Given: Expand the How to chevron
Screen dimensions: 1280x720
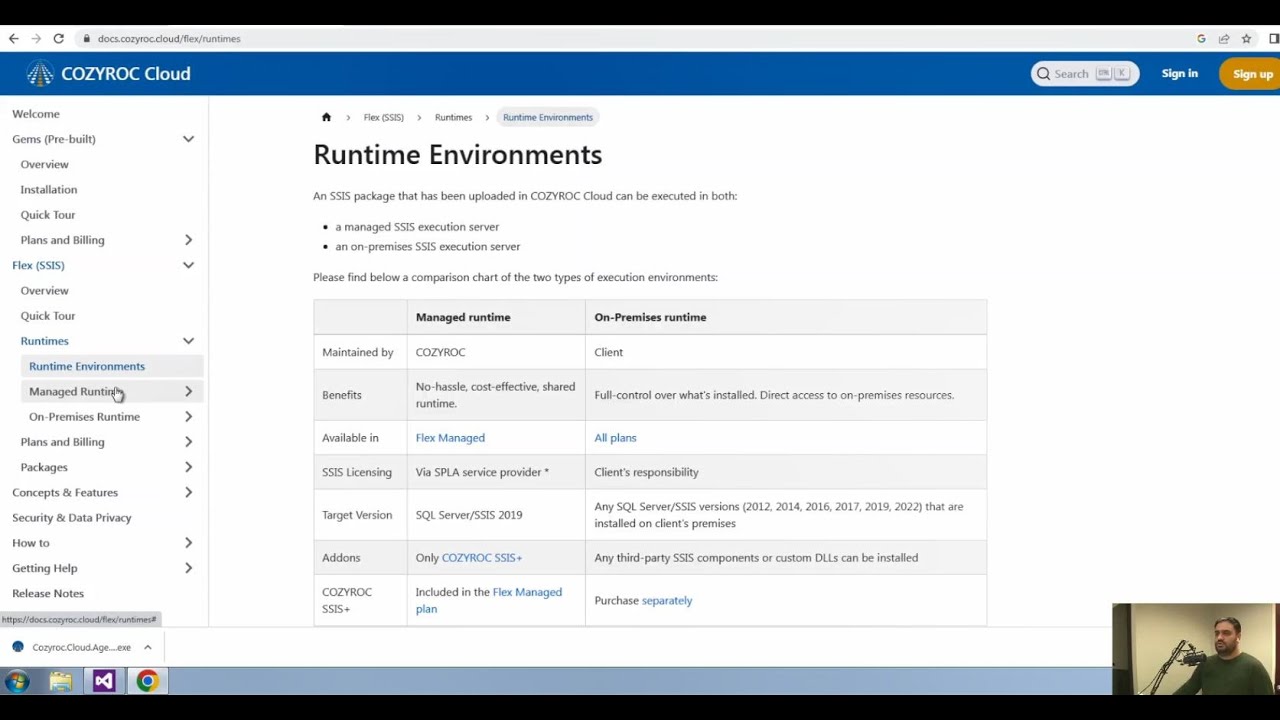Looking at the screenshot, I should pyautogui.click(x=188, y=543).
